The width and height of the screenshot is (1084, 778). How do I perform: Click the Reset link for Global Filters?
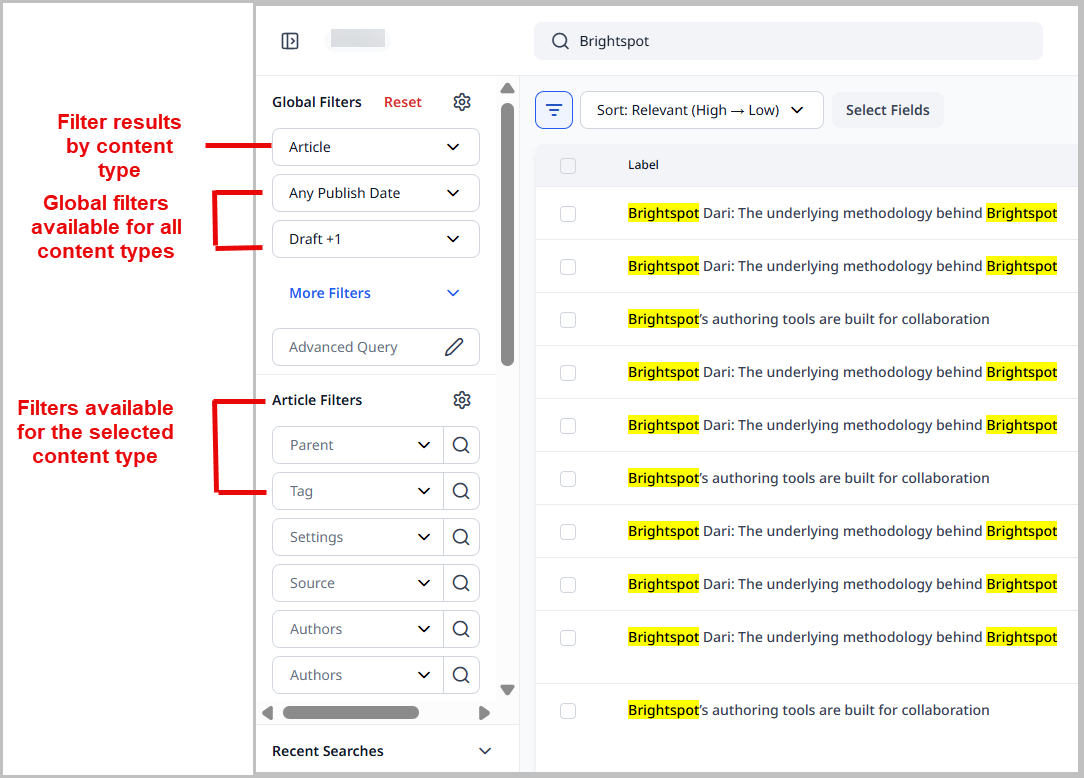click(402, 101)
